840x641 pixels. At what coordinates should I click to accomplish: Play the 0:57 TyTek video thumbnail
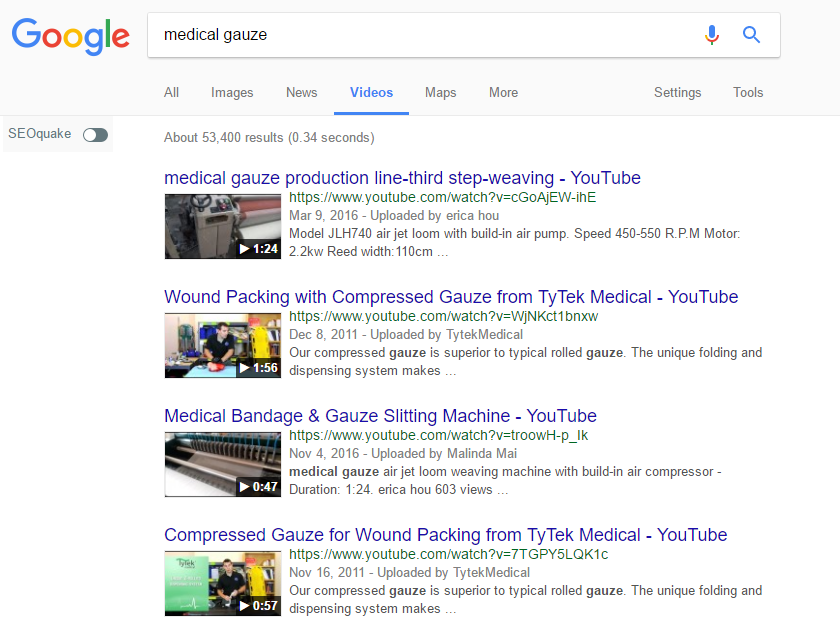[x=223, y=583]
